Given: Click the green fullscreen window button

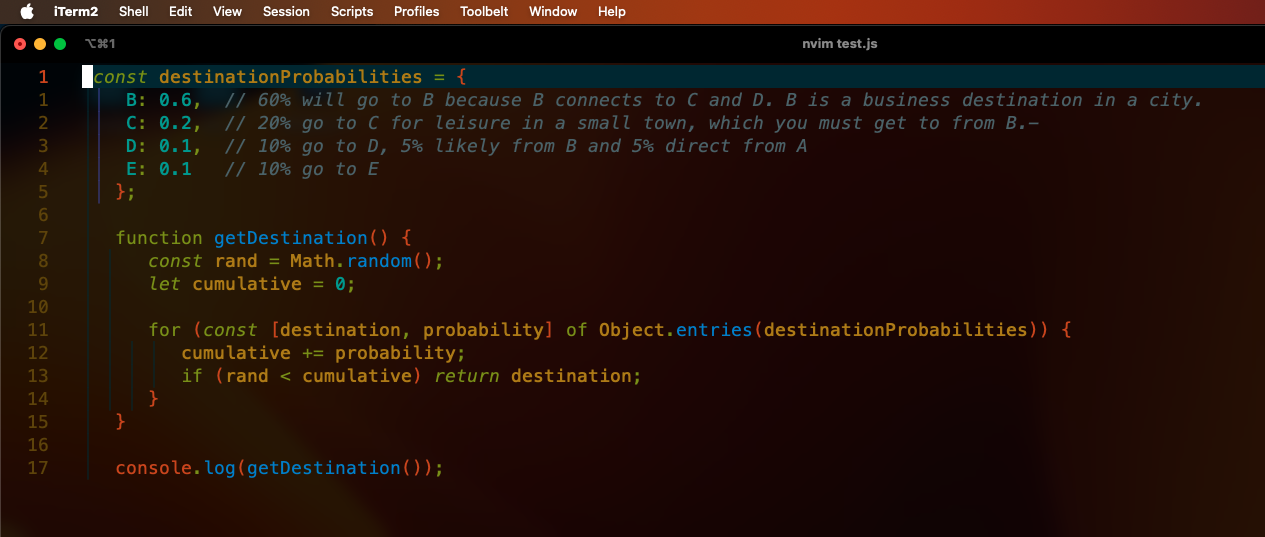Looking at the screenshot, I should (60, 44).
